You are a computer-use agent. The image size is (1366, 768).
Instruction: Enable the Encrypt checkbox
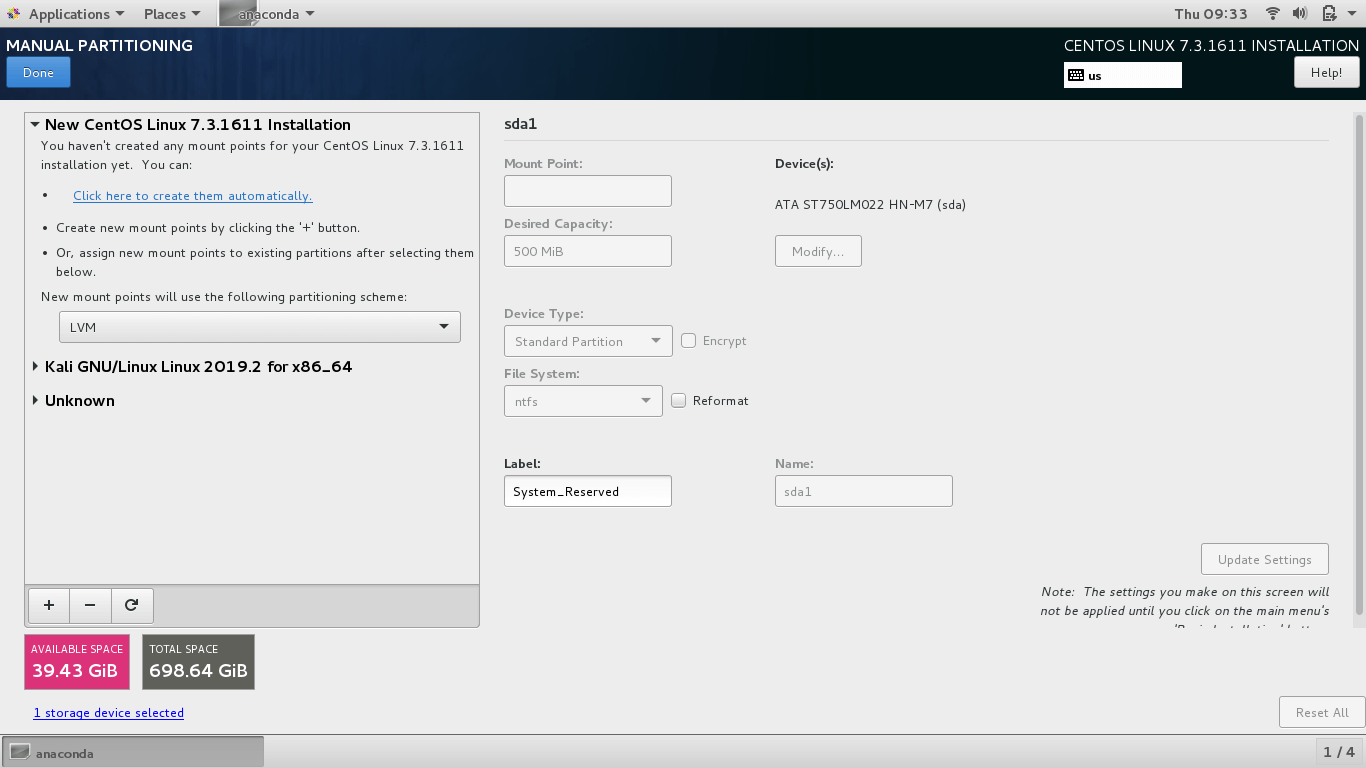(x=689, y=341)
